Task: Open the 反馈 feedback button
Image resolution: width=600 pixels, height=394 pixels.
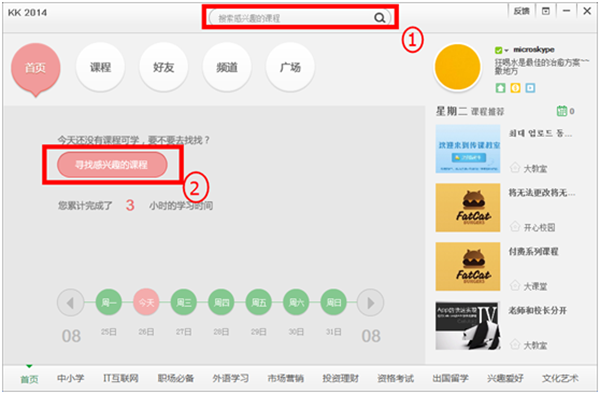Action: point(521,11)
